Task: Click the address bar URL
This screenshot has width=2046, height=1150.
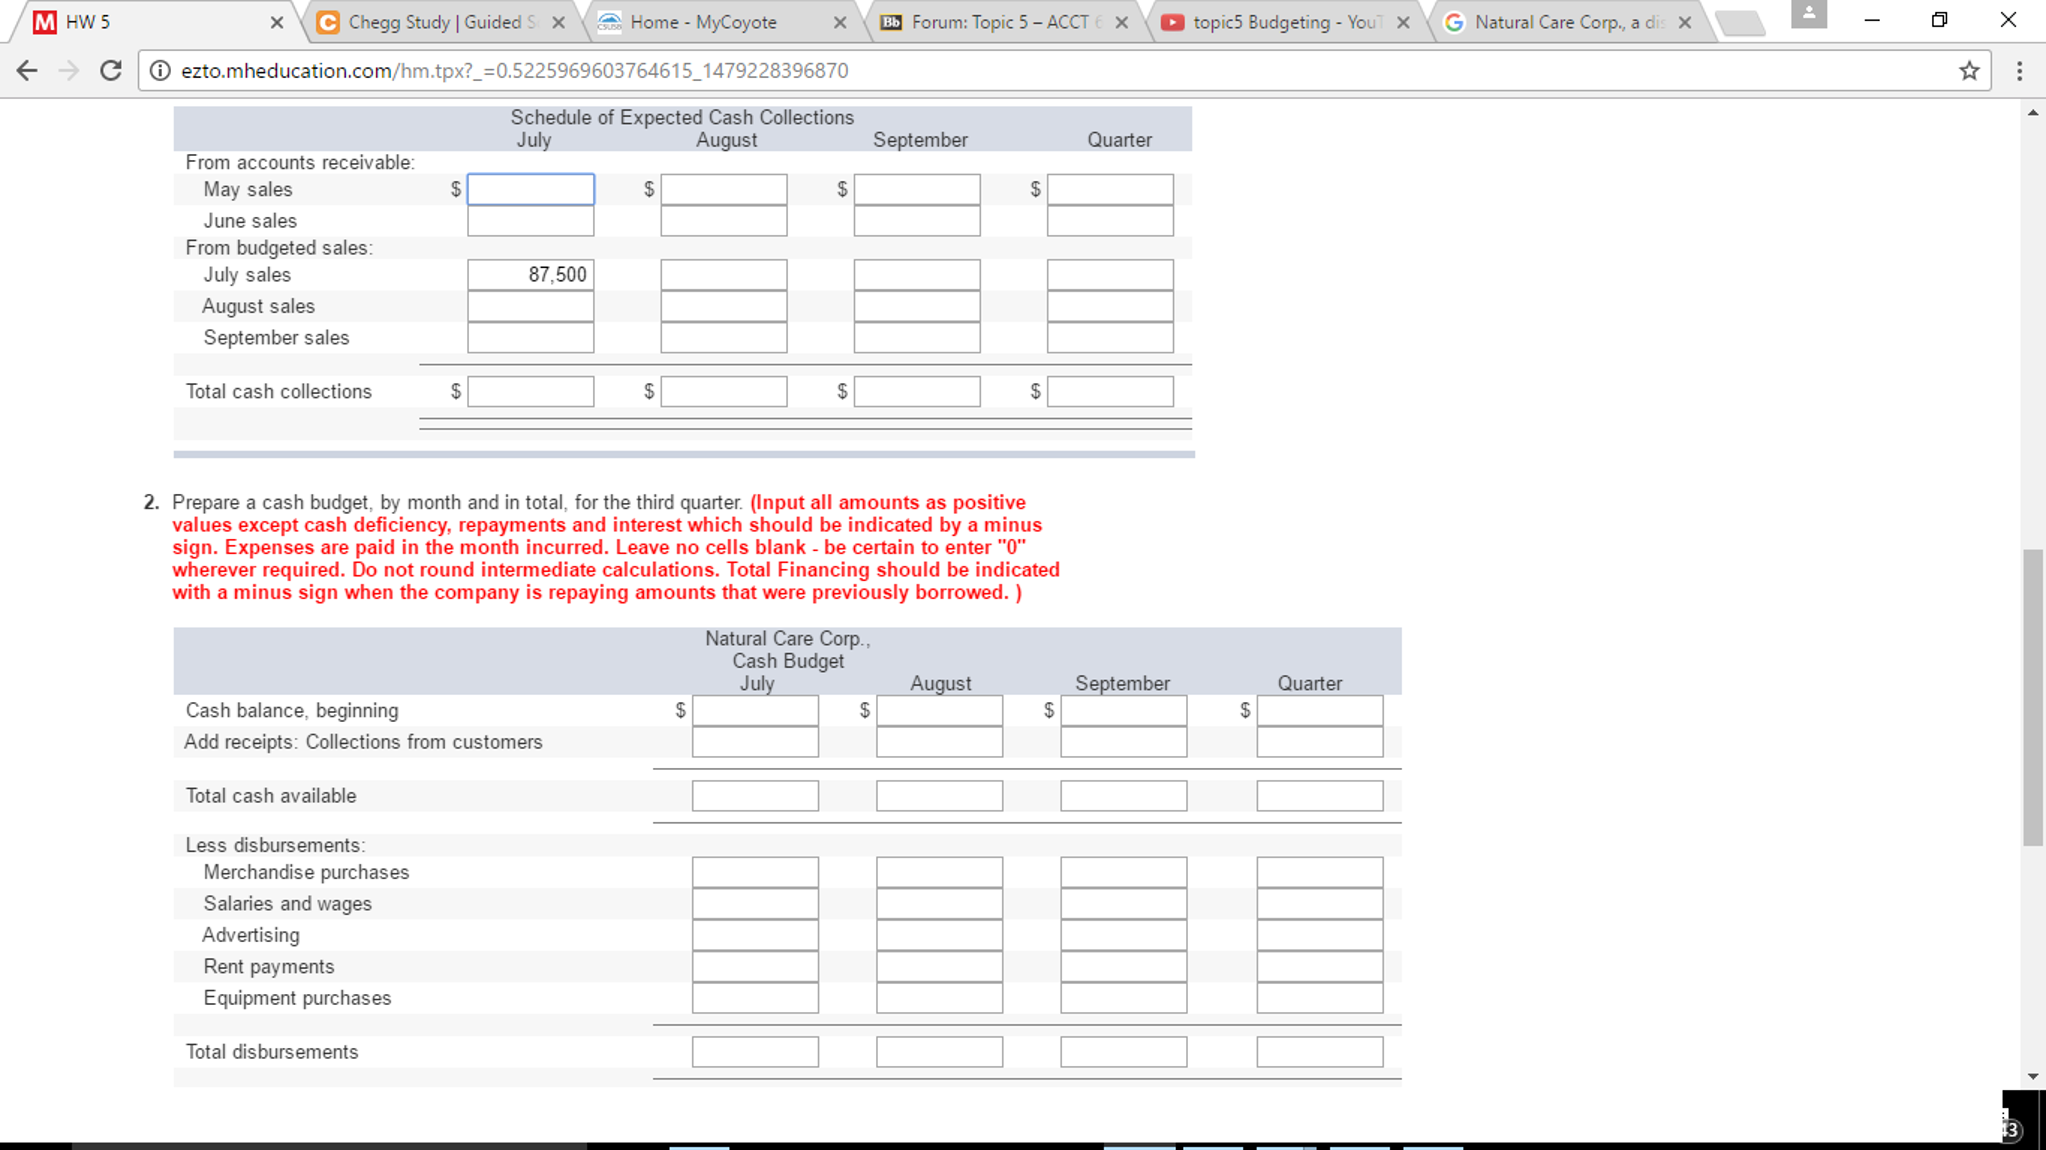Action: tap(514, 71)
